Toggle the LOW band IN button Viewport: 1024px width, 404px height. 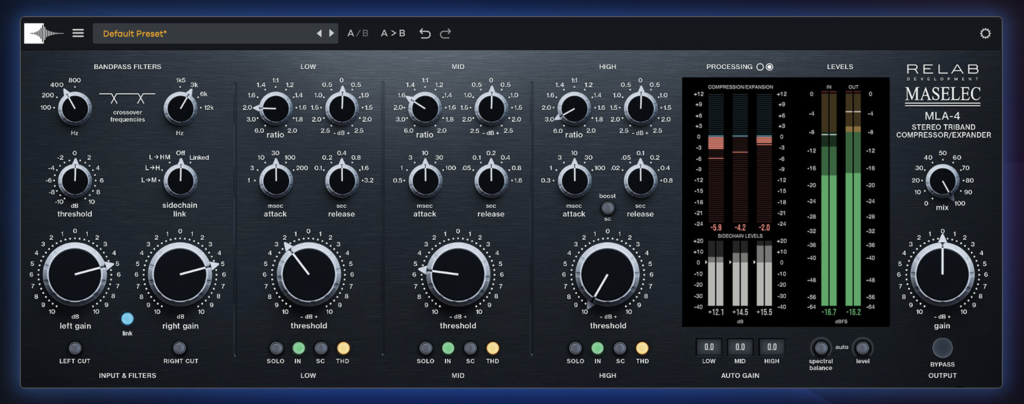(x=299, y=348)
